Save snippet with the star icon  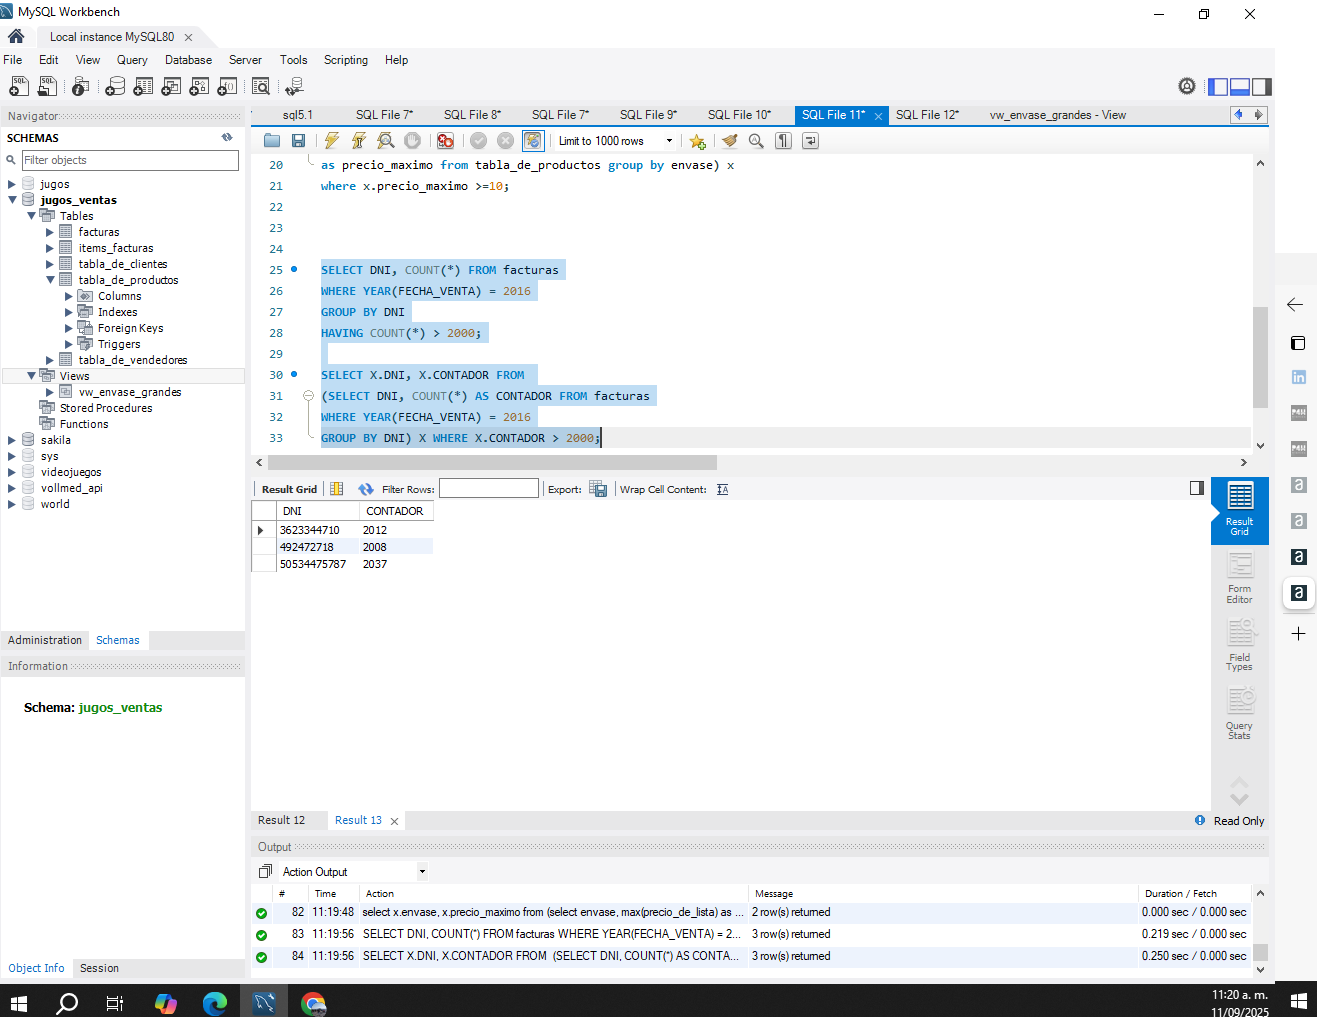[x=697, y=141]
